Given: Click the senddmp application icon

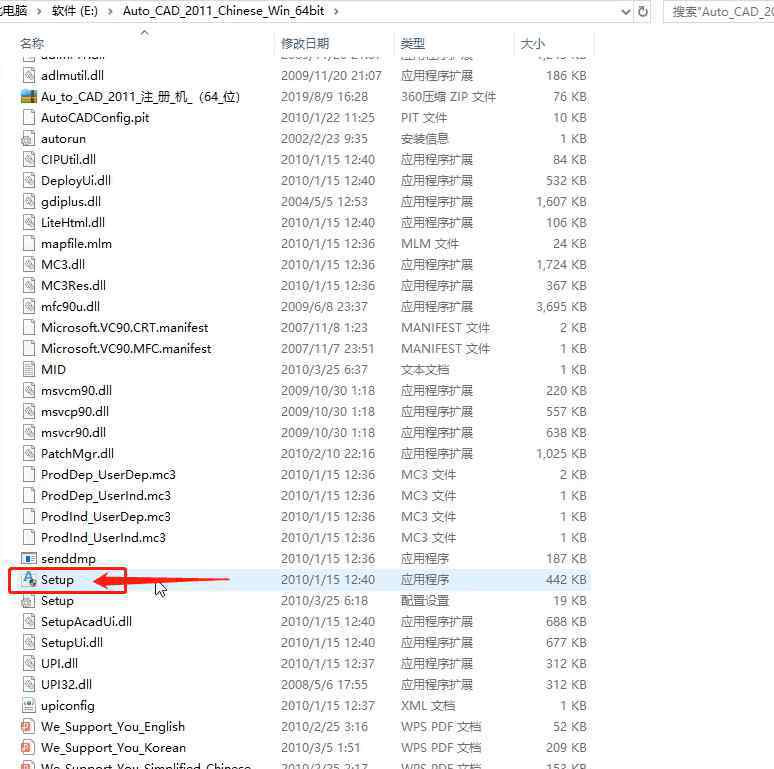Looking at the screenshot, I should tap(29, 559).
